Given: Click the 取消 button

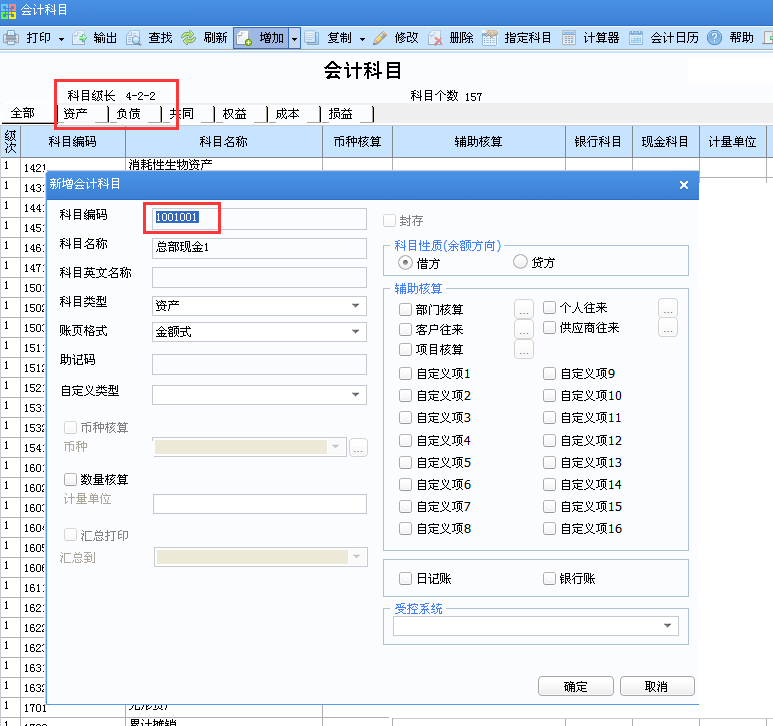Looking at the screenshot, I should coord(657,686).
